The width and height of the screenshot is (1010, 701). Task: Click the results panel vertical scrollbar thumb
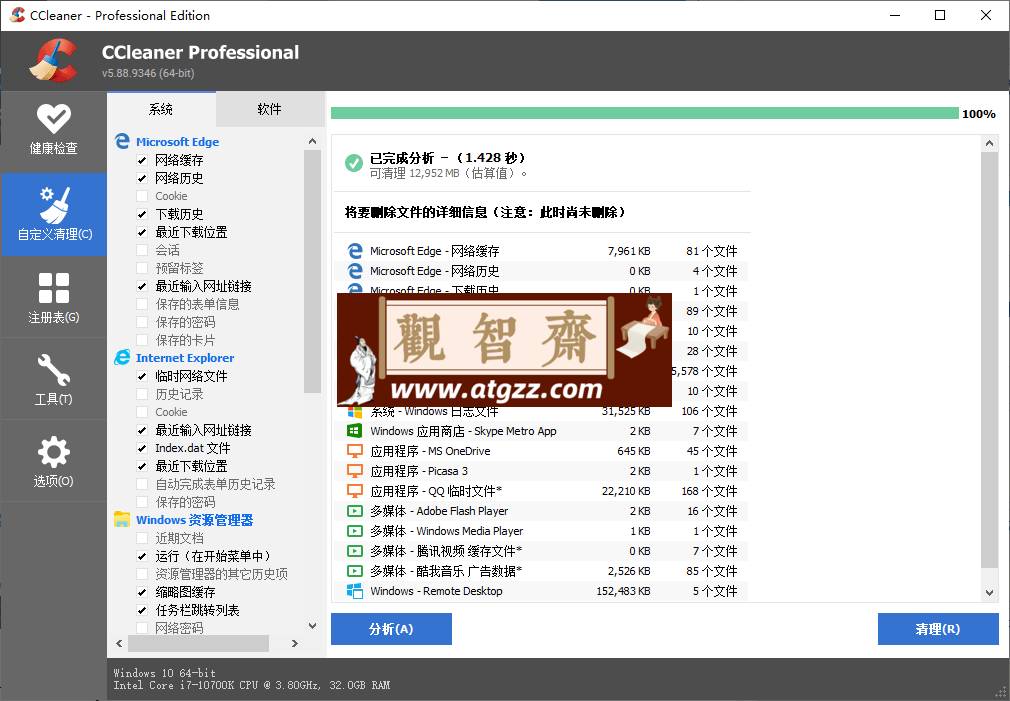click(989, 360)
